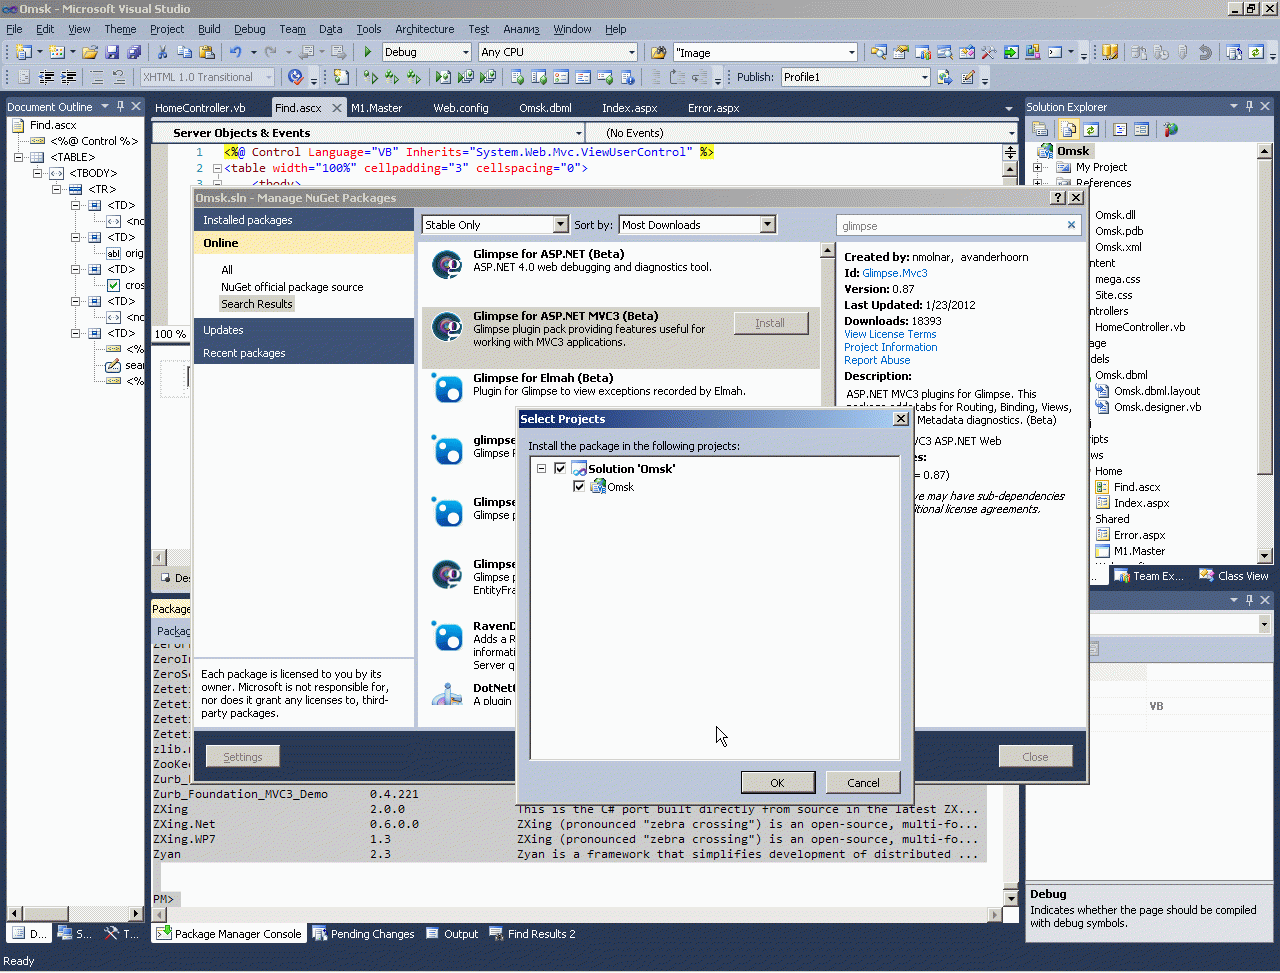Select Installed packages in NuGet sidebar
Image resolution: width=1280 pixels, height=973 pixels.
click(304, 220)
